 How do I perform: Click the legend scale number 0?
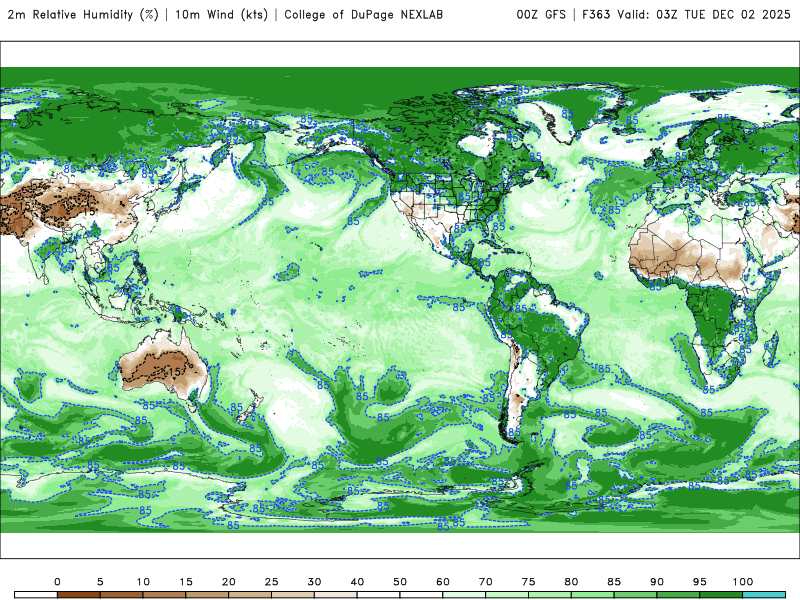tap(57, 582)
